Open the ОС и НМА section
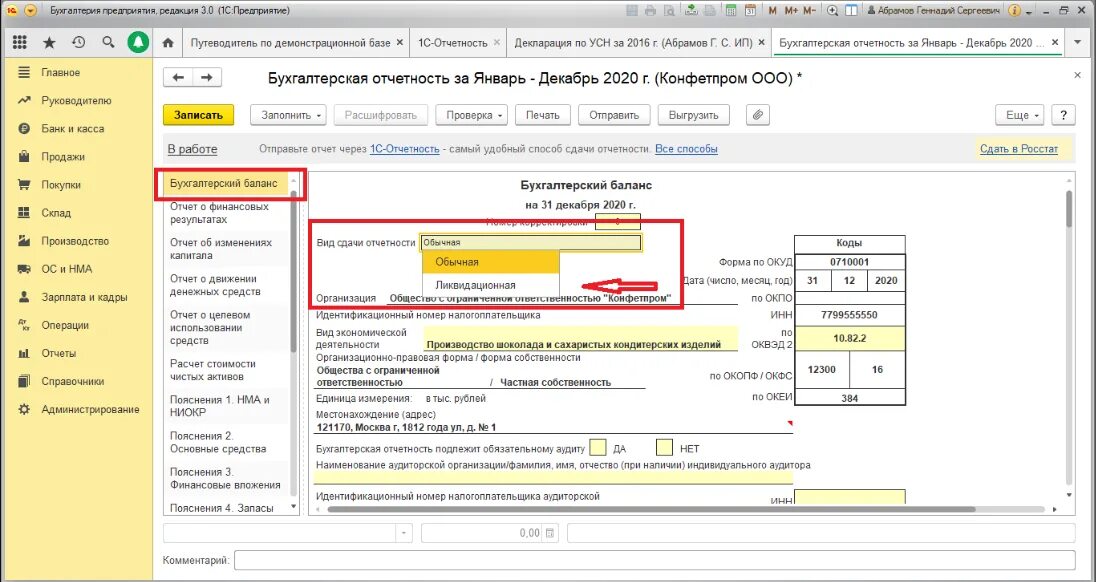 pyautogui.click(x=66, y=269)
